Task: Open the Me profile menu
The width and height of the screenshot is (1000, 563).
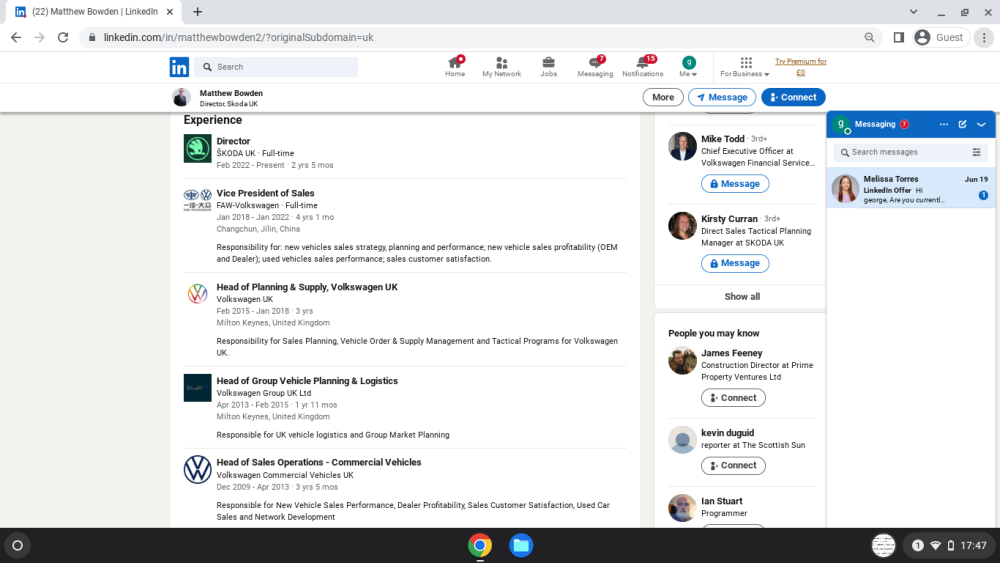Action: click(688, 66)
